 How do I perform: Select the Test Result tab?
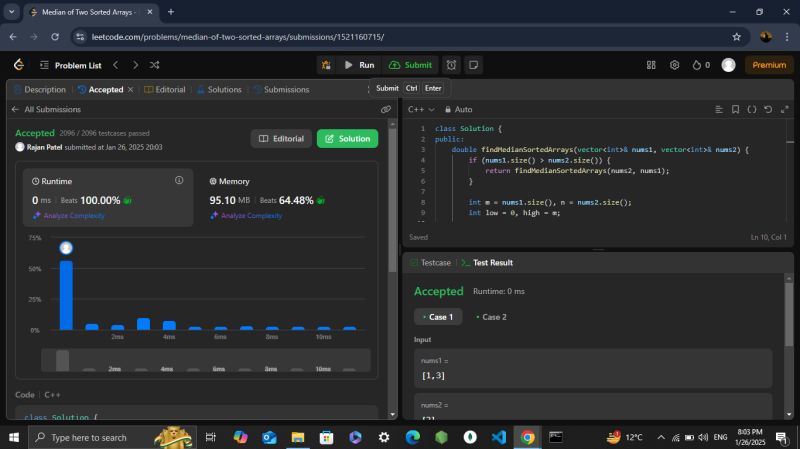tap(487, 262)
